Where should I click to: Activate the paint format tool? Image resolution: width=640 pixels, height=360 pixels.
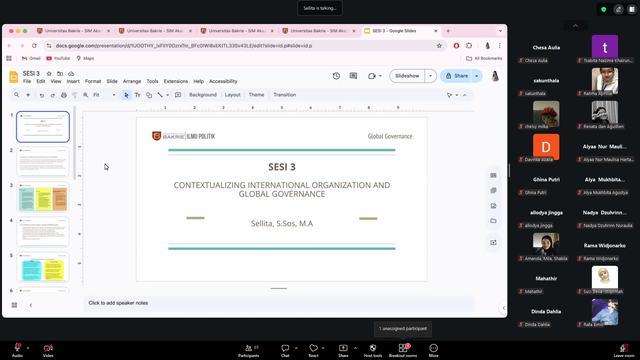(75, 95)
